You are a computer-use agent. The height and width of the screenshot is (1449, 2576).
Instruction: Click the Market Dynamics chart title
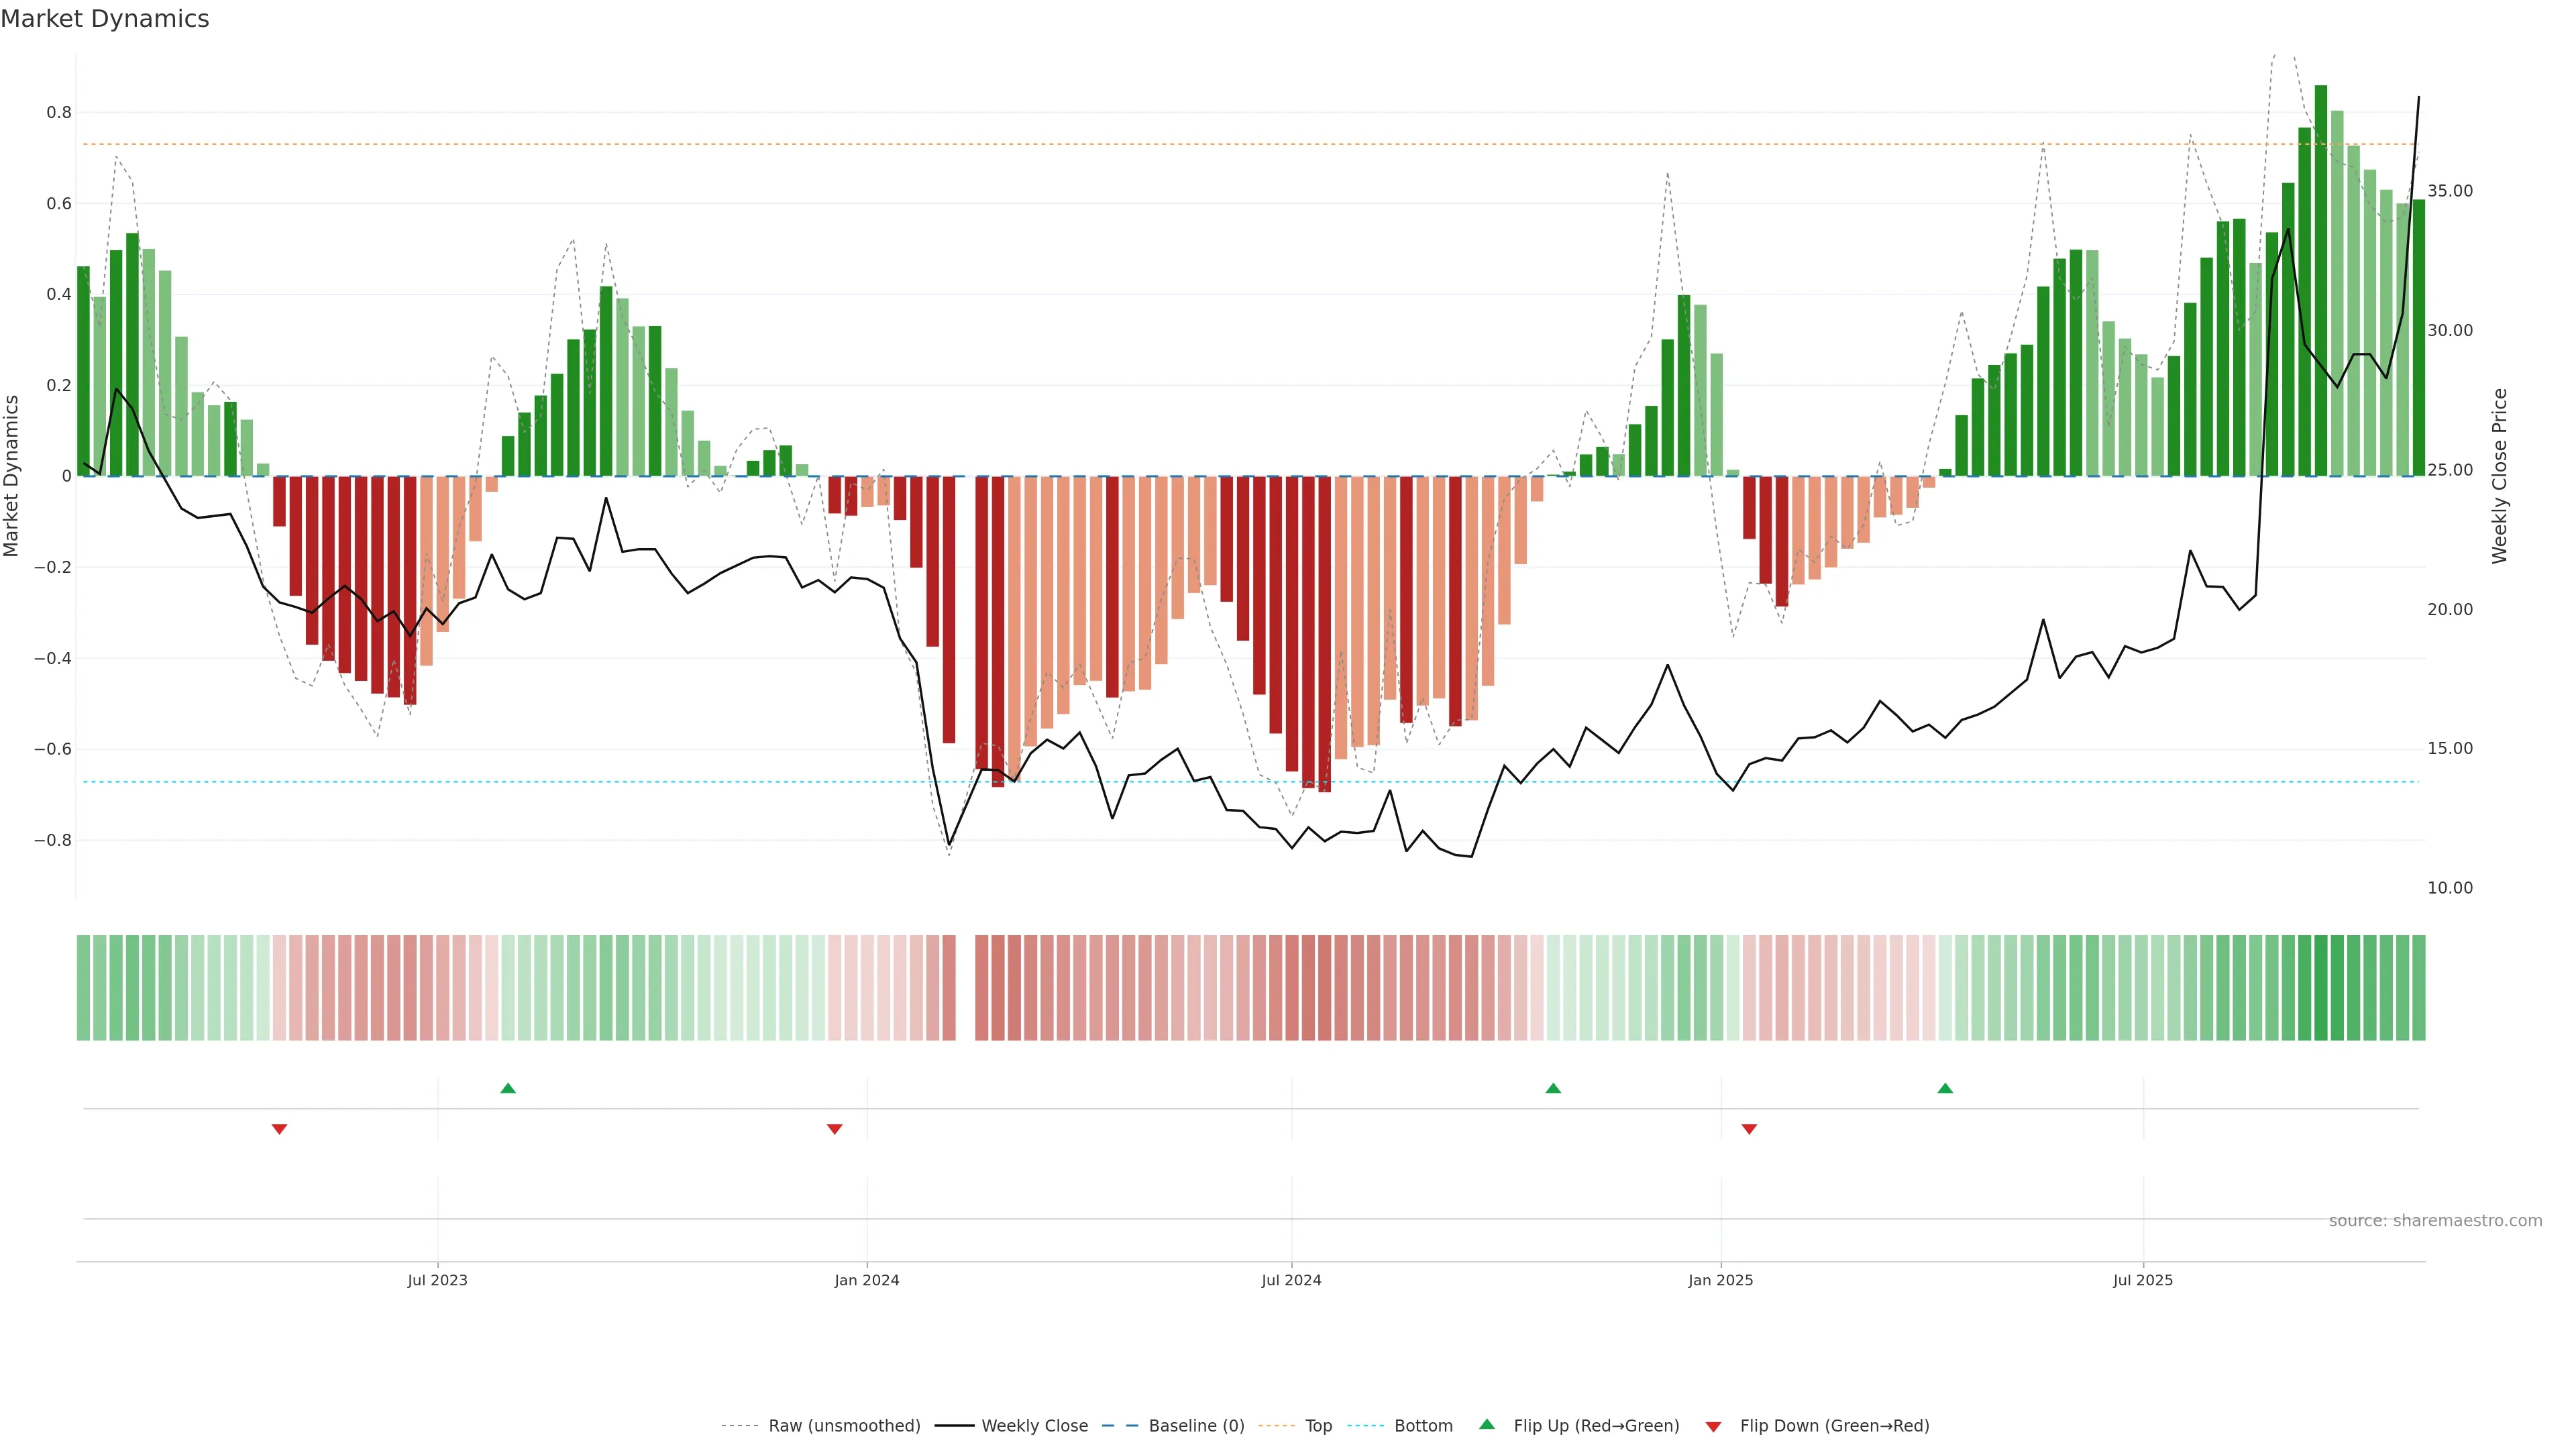tap(105, 19)
